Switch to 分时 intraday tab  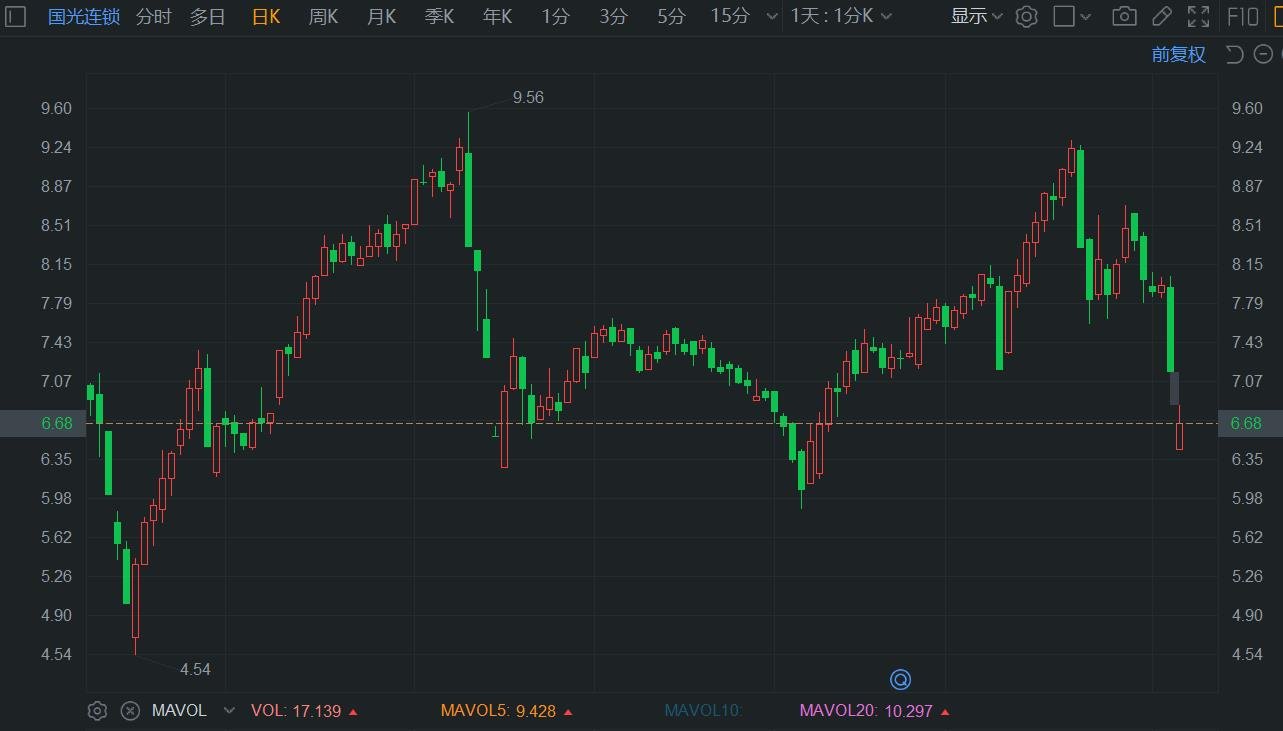(x=153, y=16)
